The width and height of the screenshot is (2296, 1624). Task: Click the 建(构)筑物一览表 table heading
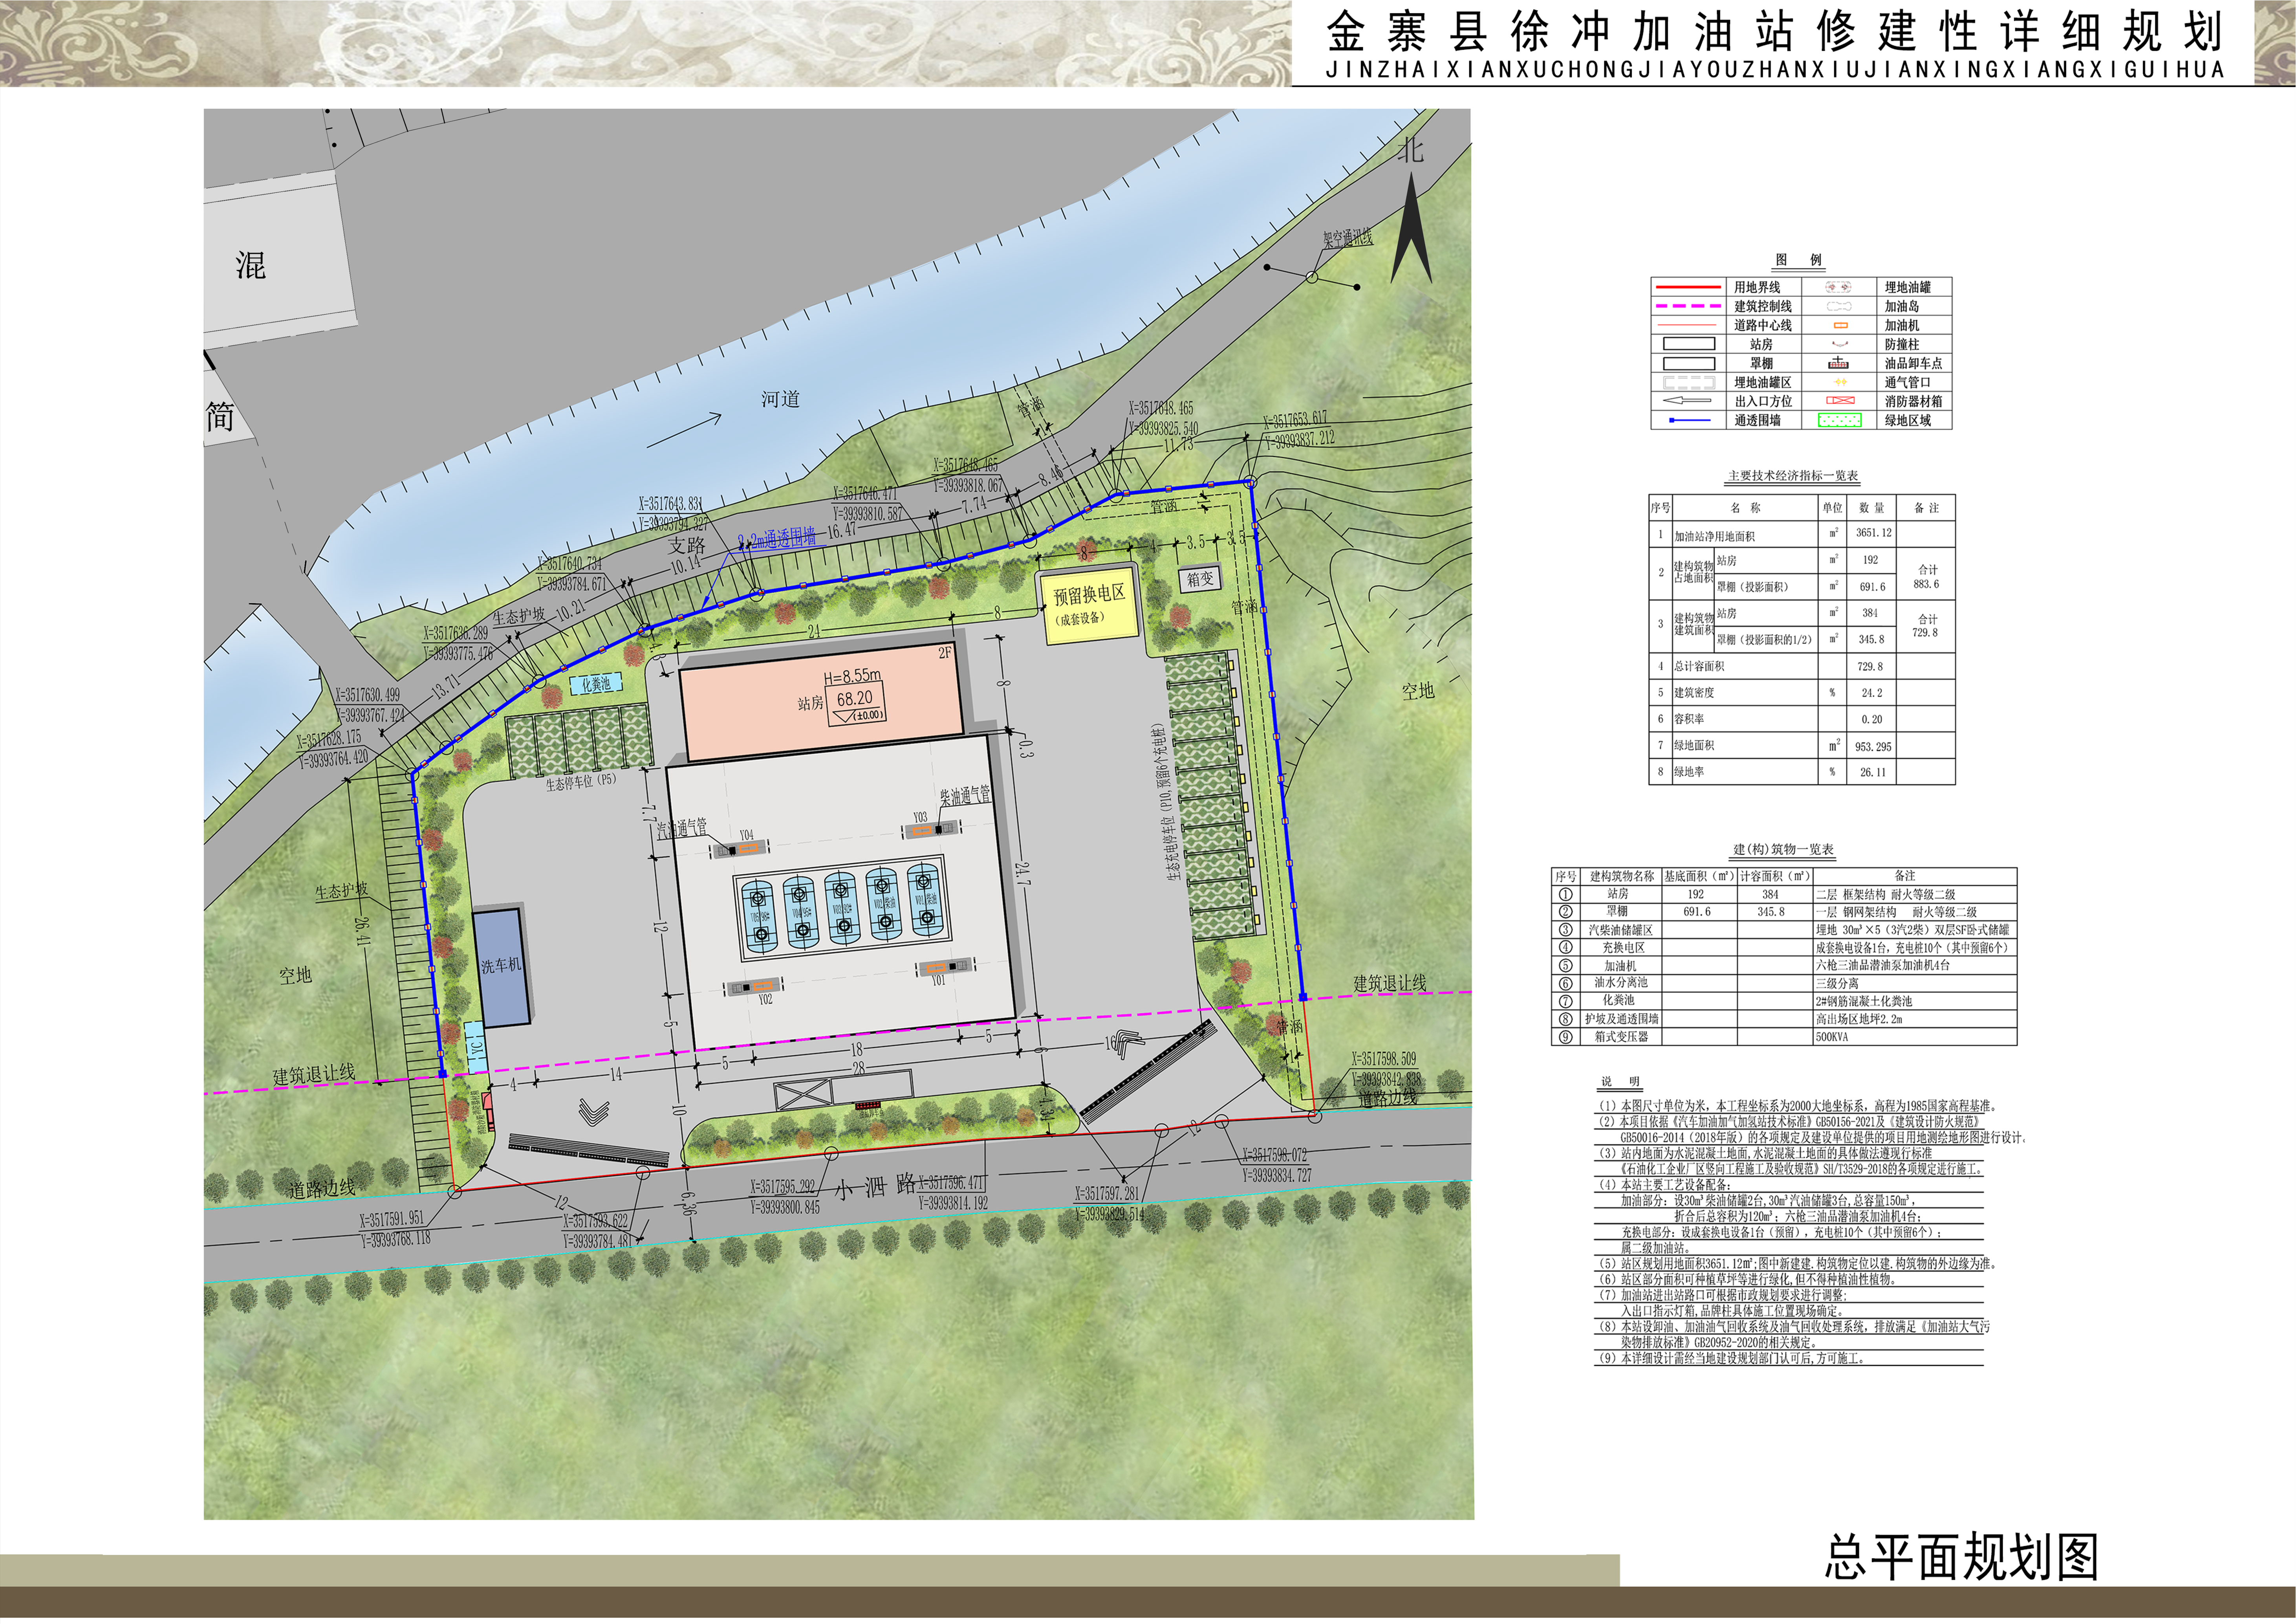click(1783, 850)
